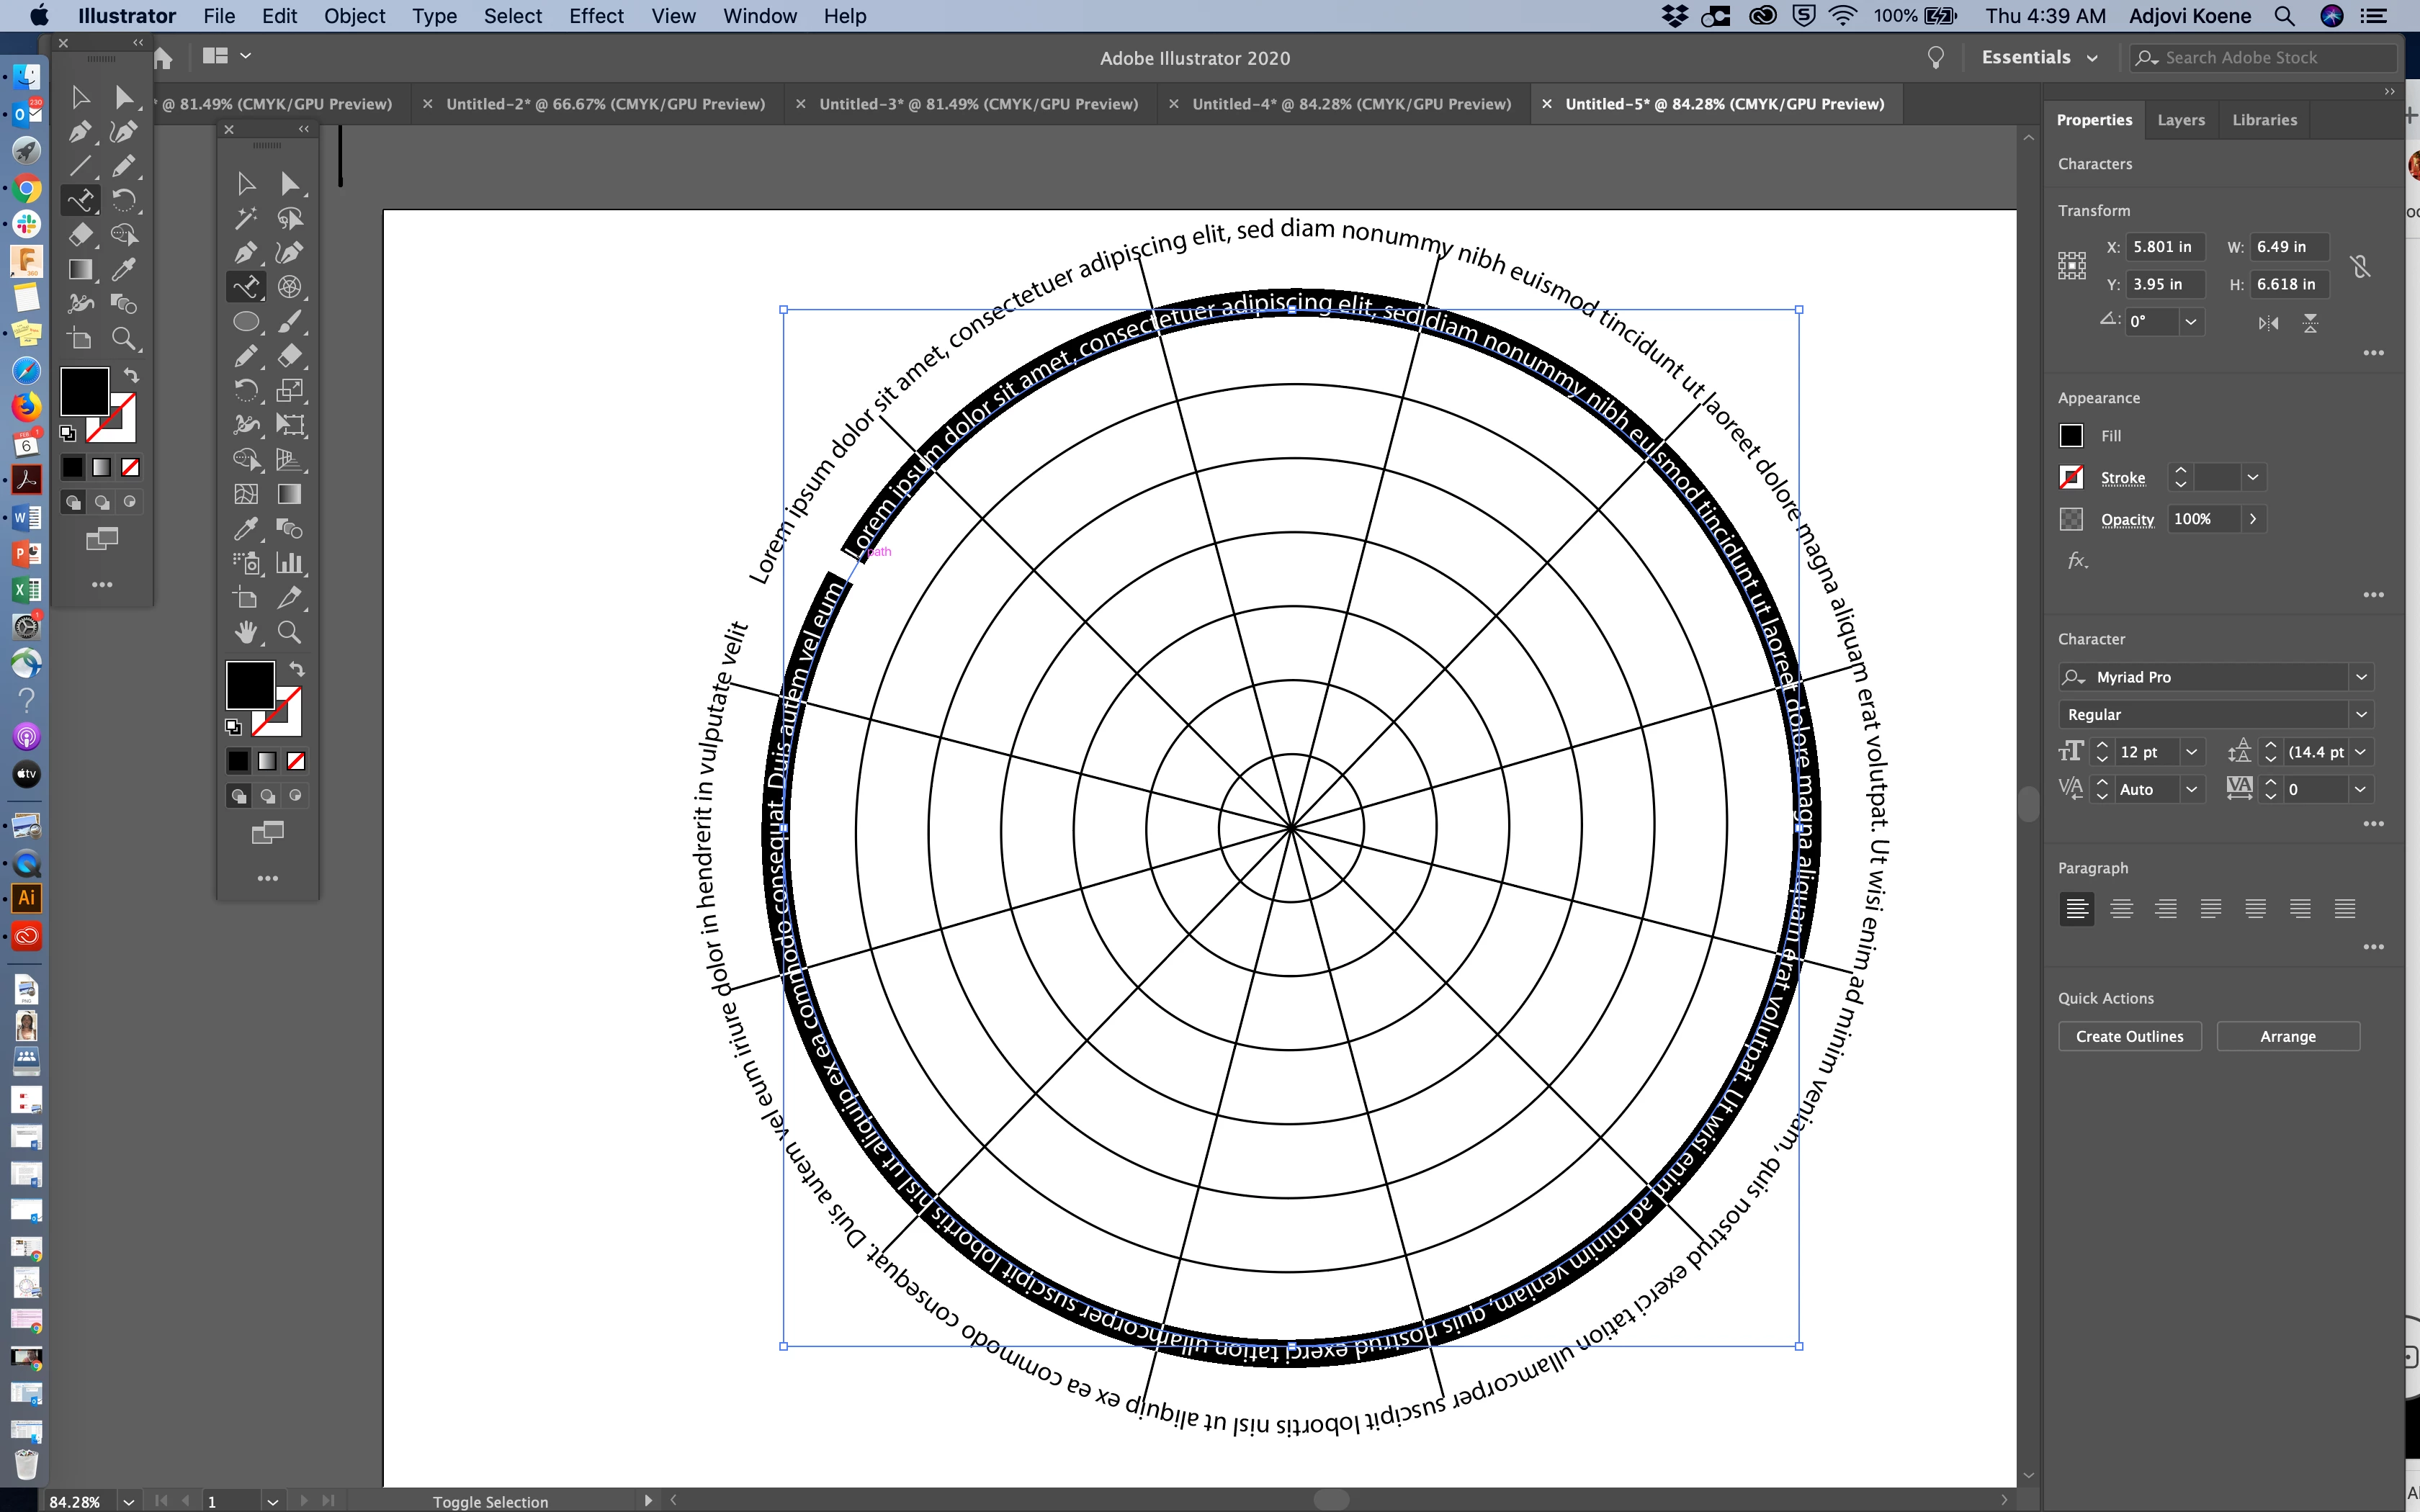The width and height of the screenshot is (2420, 1512).
Task: Activate the Column Graph tool
Action: (289, 563)
